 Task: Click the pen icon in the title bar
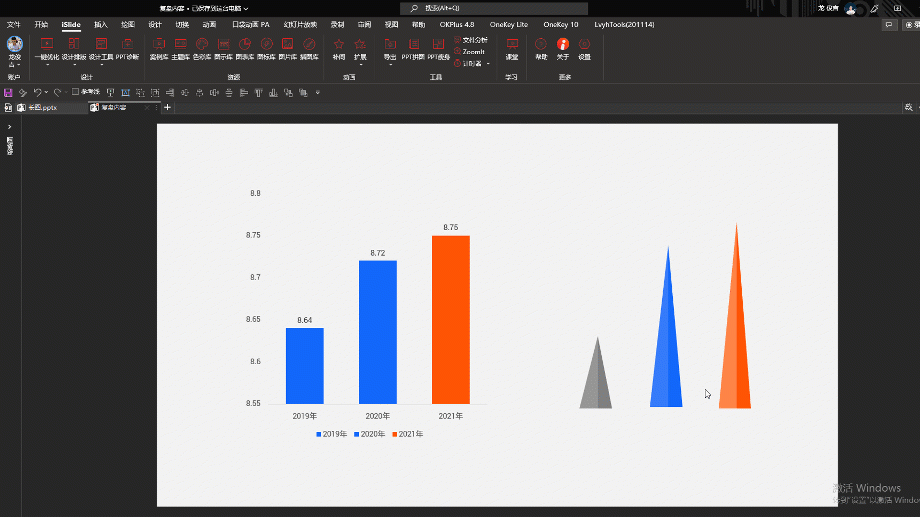point(875,8)
